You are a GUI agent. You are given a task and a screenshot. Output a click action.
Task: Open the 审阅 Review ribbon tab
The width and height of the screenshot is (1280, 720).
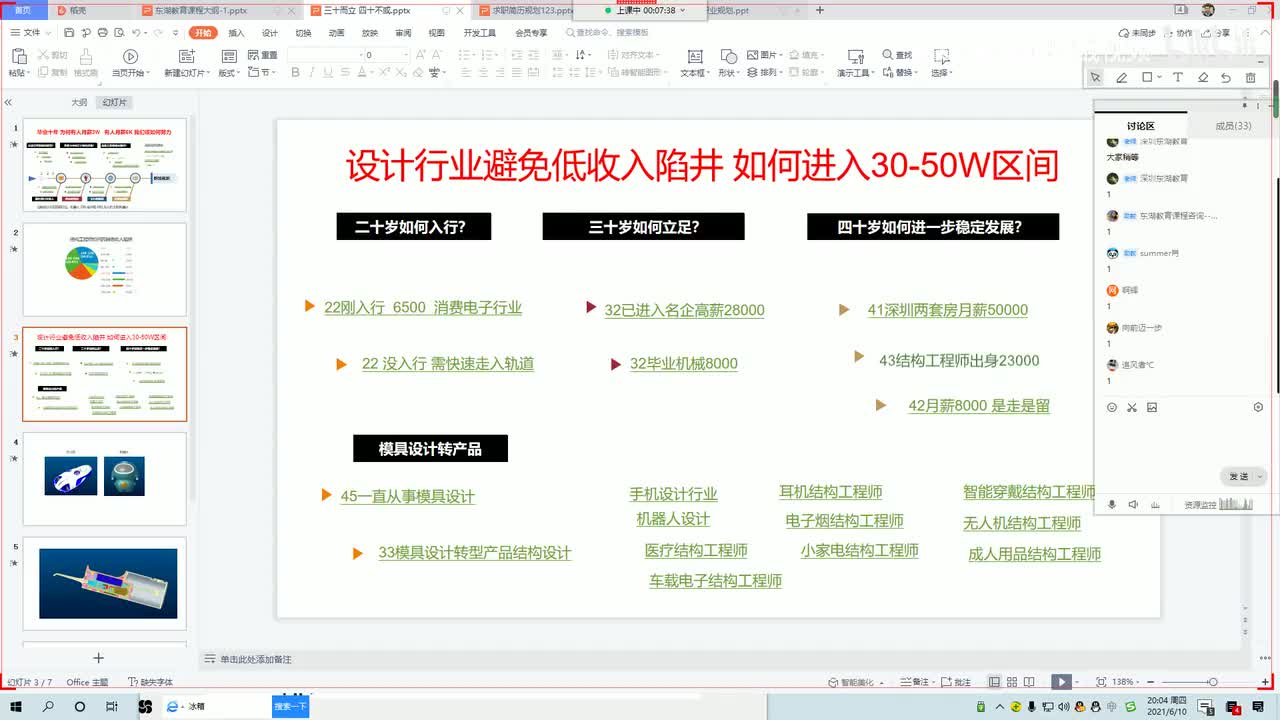(403, 33)
